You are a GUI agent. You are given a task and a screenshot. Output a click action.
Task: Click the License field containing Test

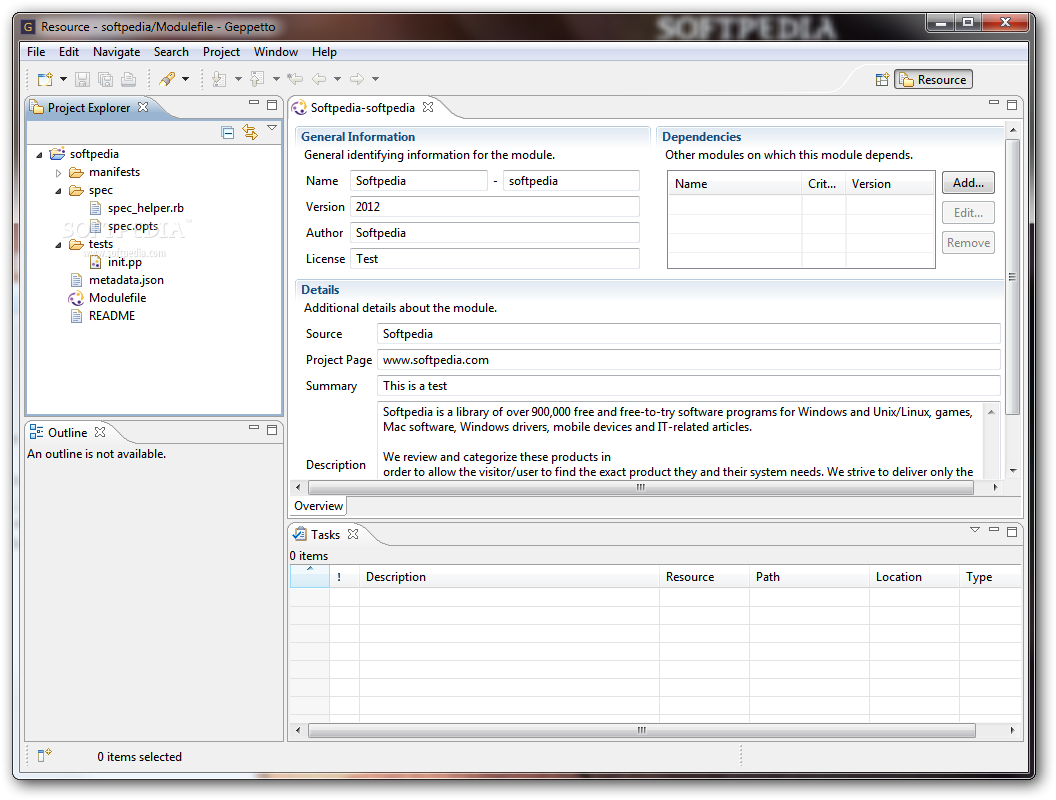(494, 259)
